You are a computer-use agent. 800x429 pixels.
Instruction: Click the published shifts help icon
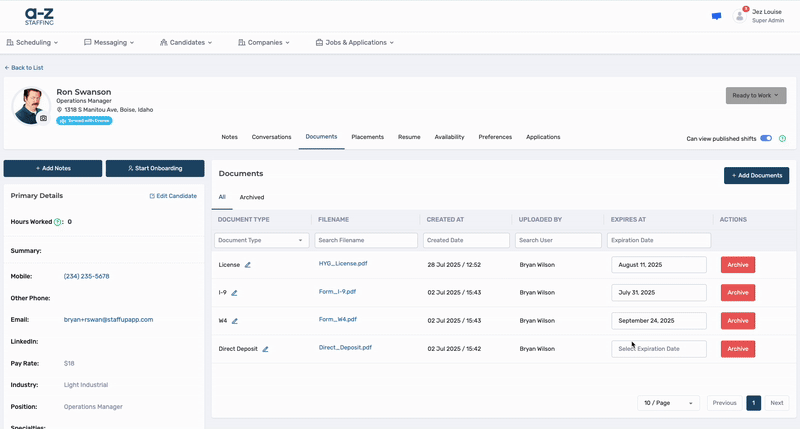[x=782, y=139]
